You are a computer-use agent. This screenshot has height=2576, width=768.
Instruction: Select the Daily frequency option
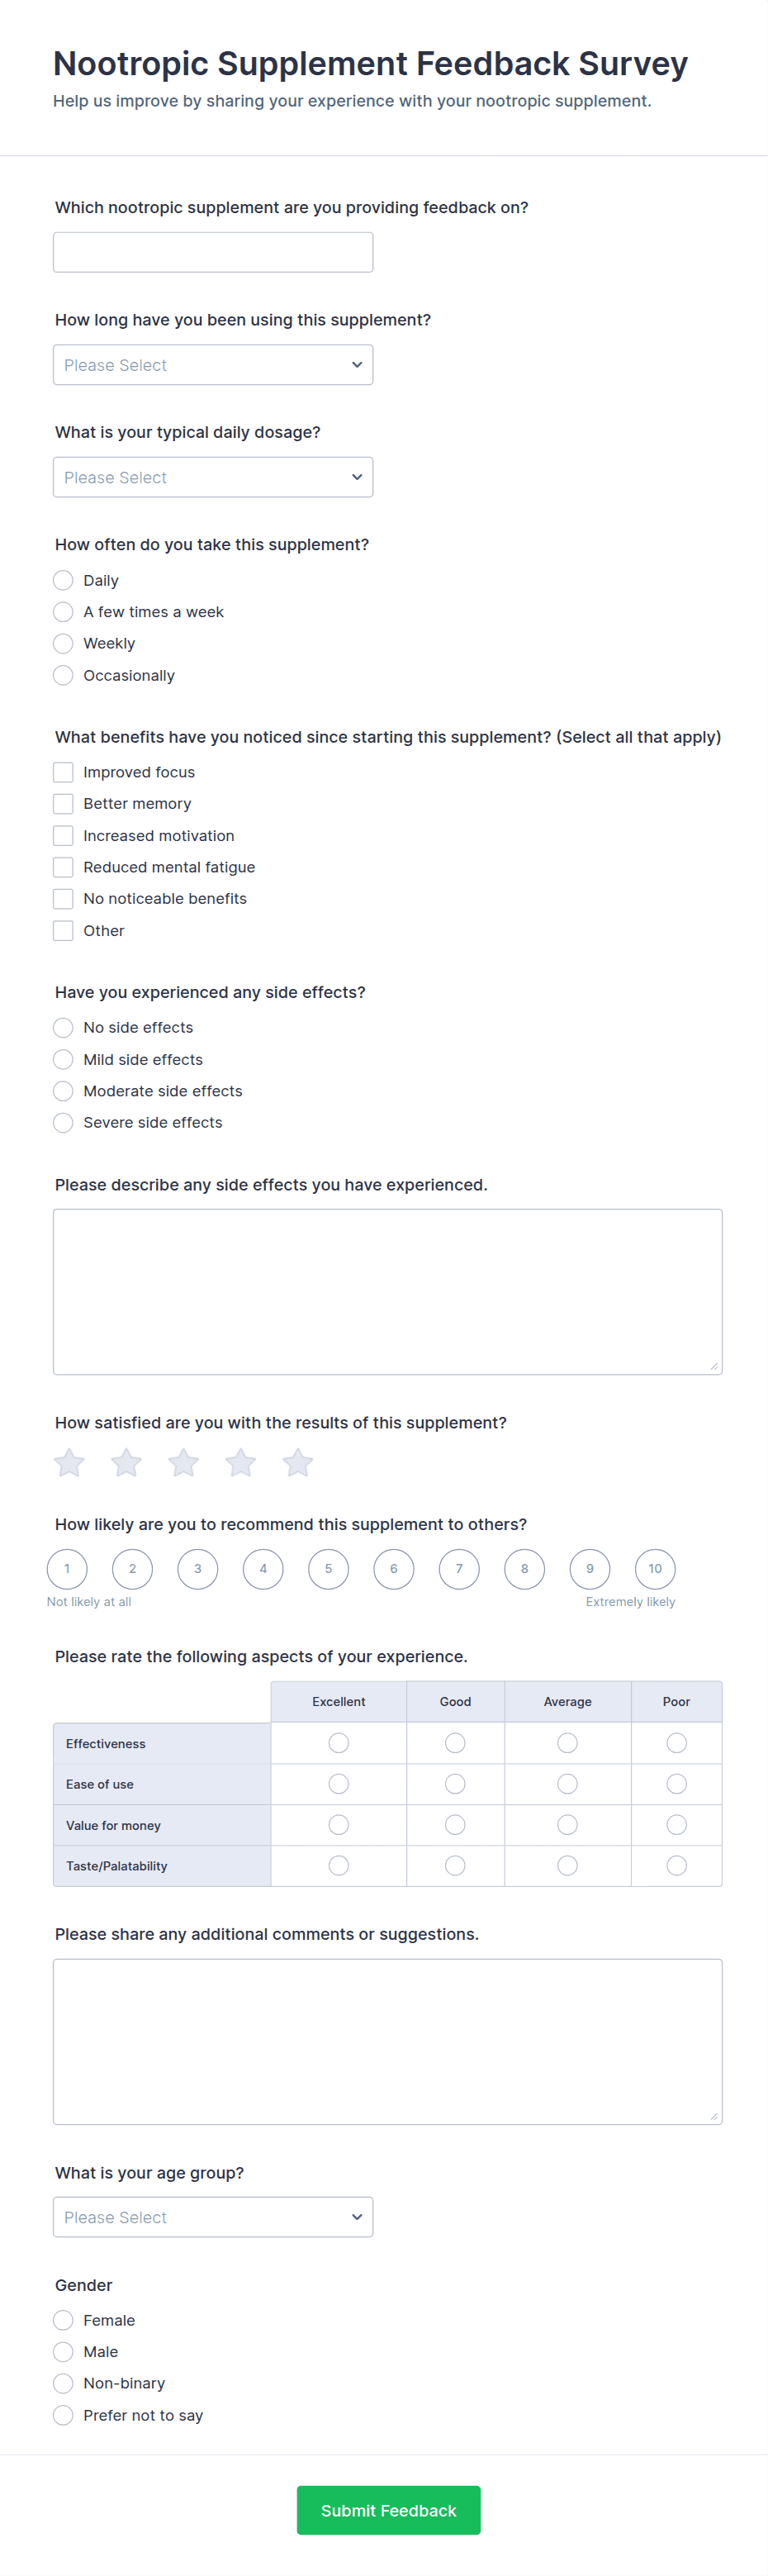click(x=63, y=580)
